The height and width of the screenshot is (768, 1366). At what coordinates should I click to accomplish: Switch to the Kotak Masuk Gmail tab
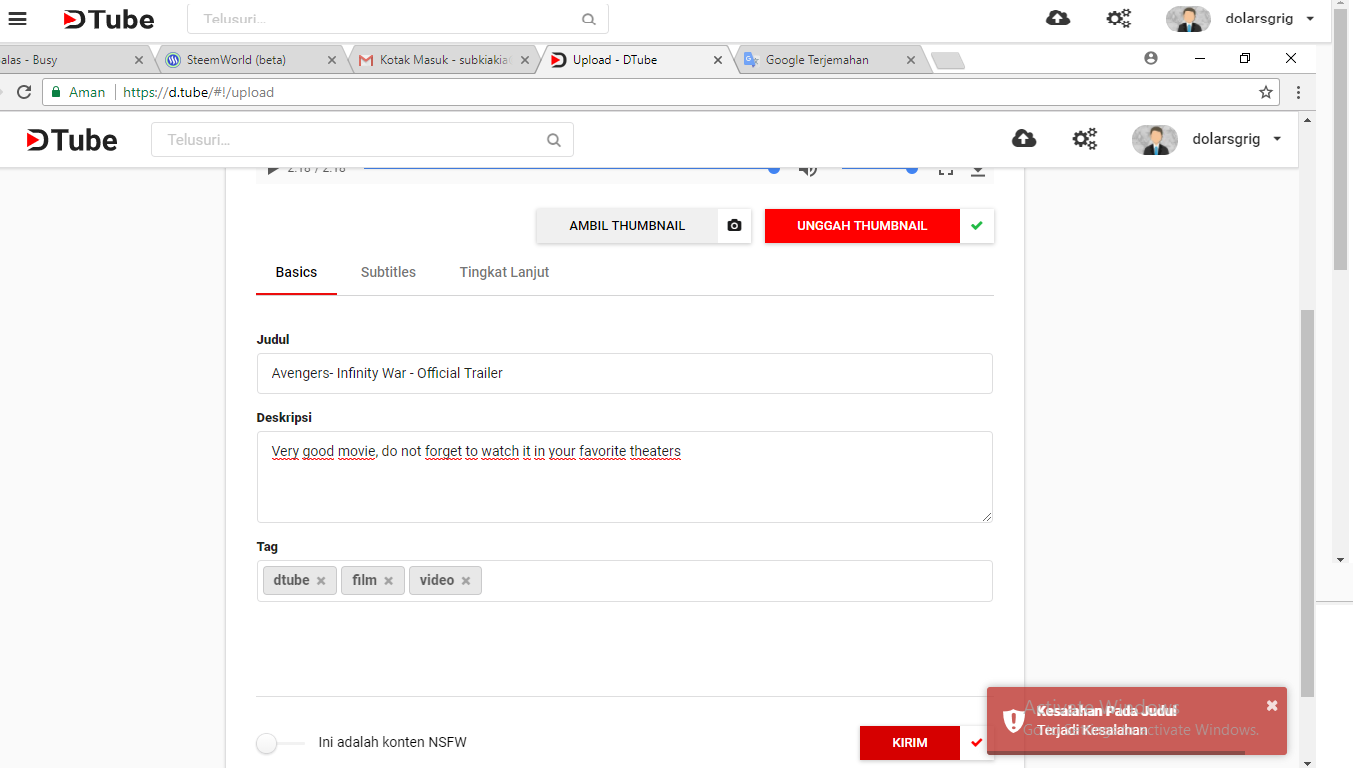[x=445, y=60]
